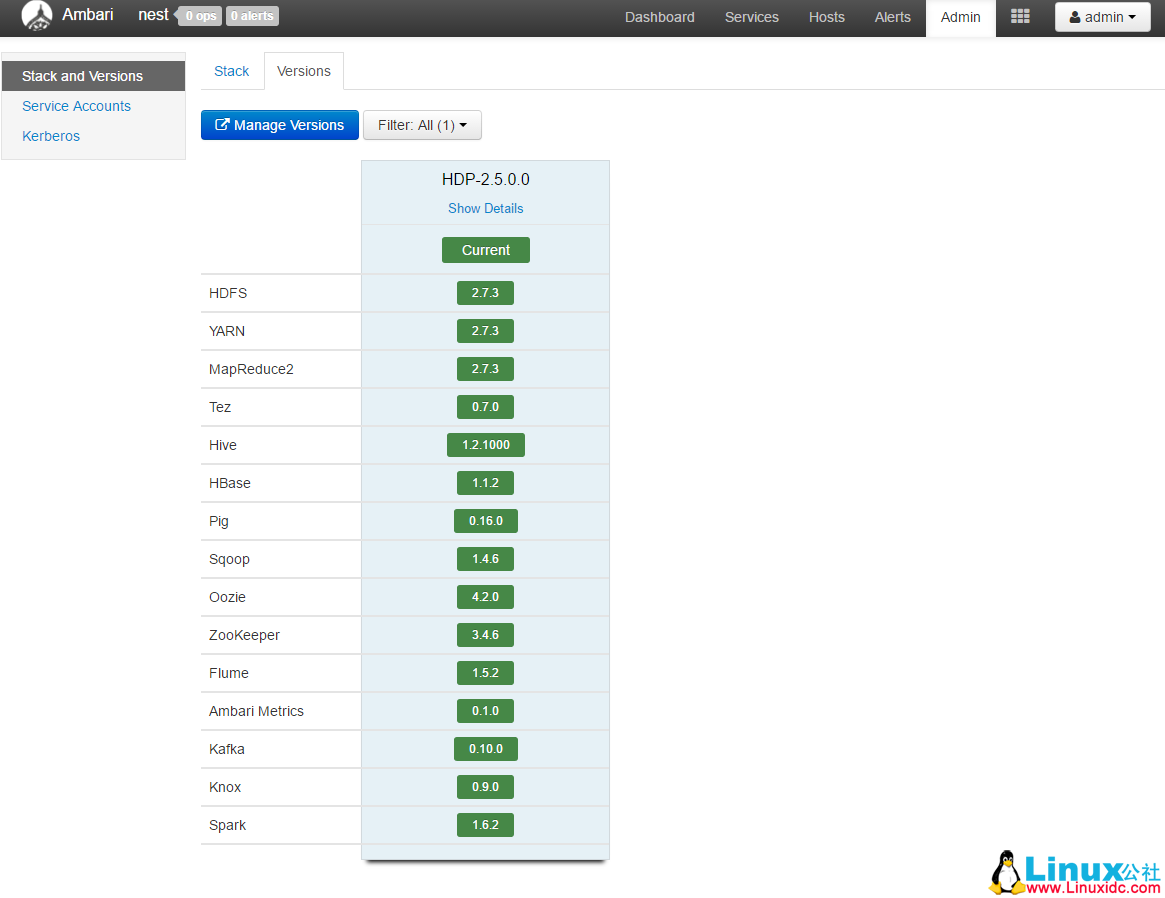
Task: Click the ops badge next to nest
Action: [x=199, y=16]
